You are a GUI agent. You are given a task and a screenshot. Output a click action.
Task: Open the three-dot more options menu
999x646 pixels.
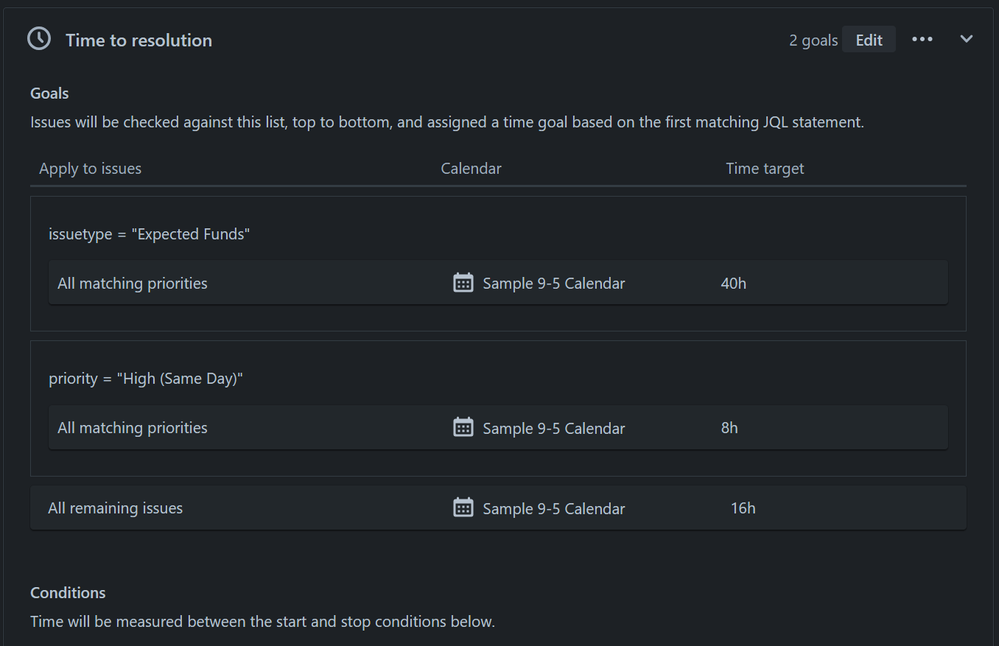click(922, 39)
